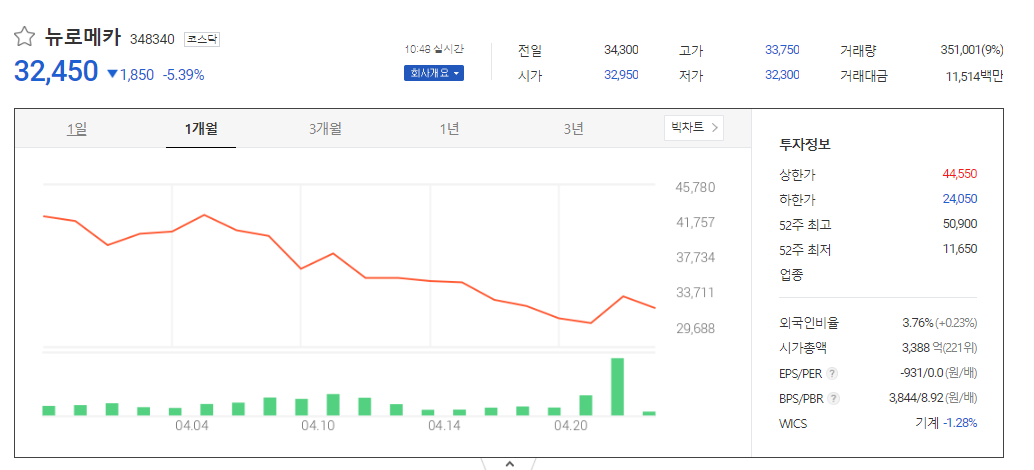Viewport: 1034px width, 470px height.
Task: Click the 저가 value 32,300
Action: [782, 75]
